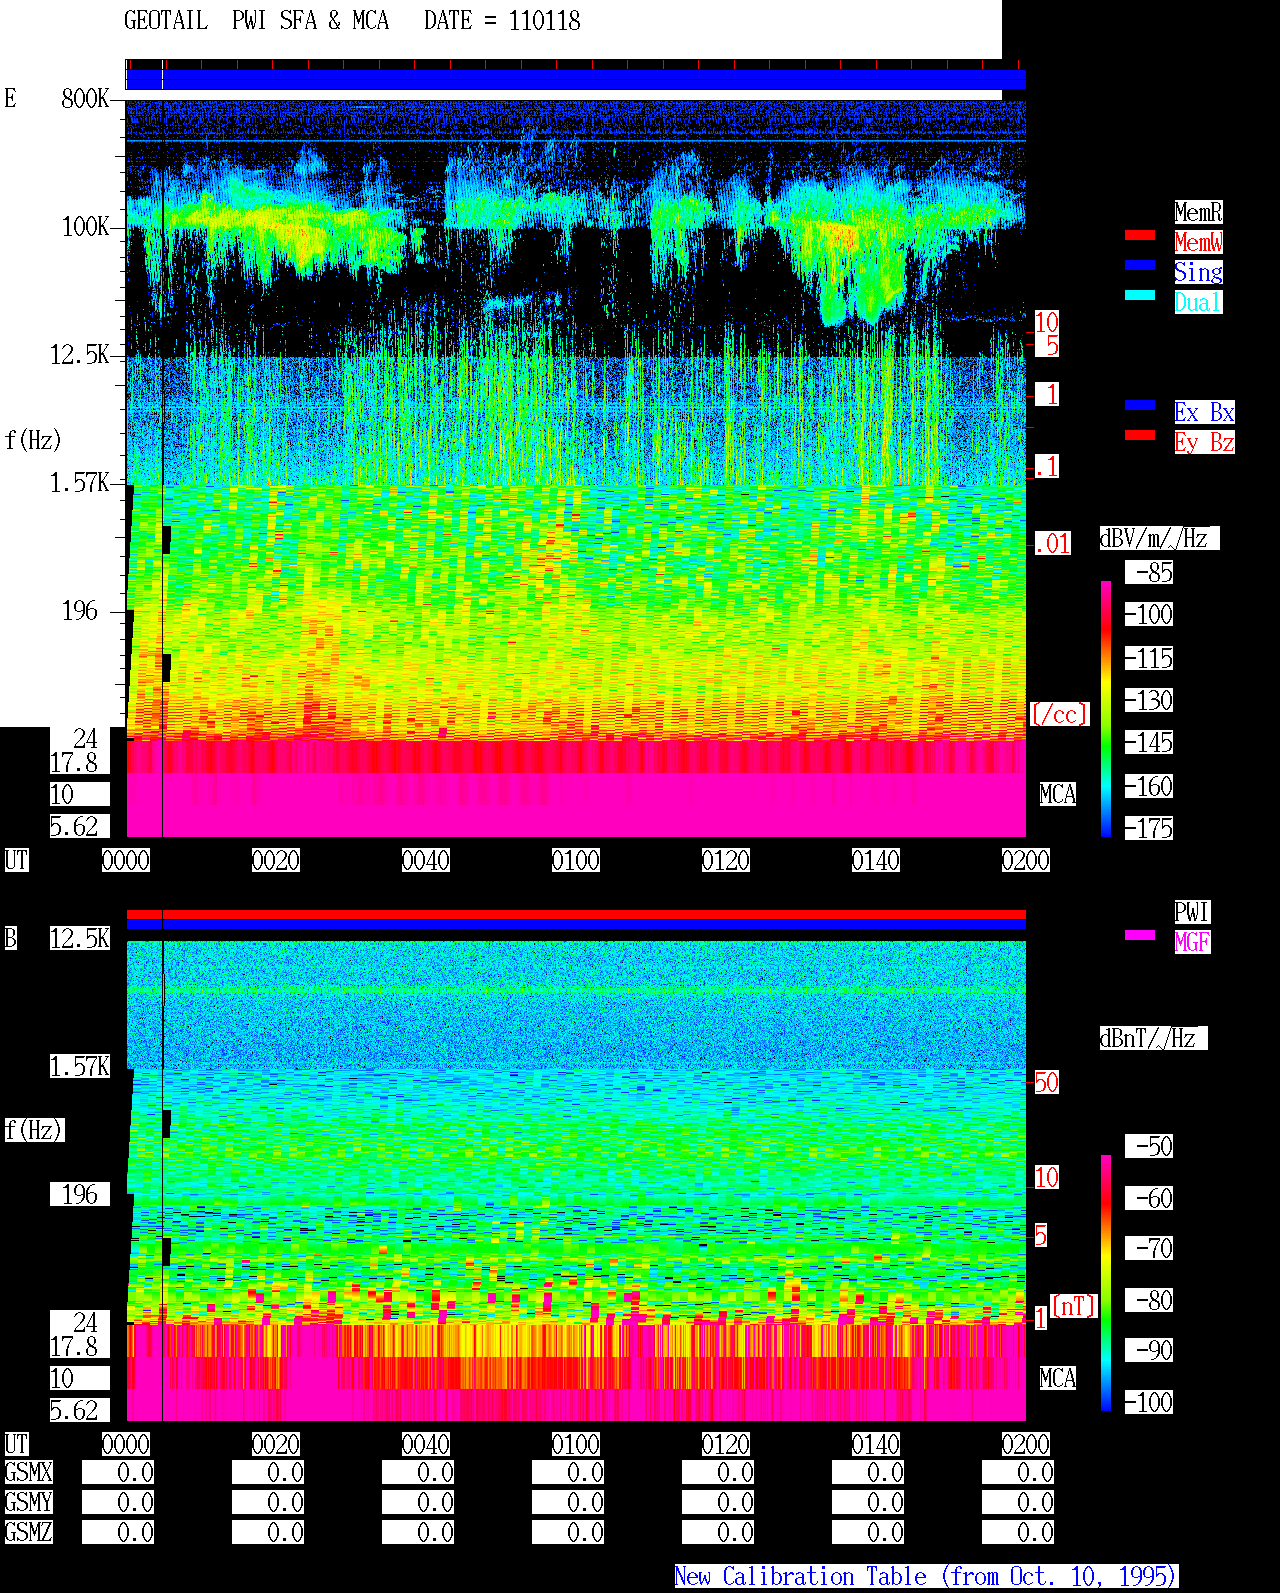Image resolution: width=1280 pixels, height=1593 pixels.
Task: Click the [/cc] density unit label
Action: [1059, 714]
